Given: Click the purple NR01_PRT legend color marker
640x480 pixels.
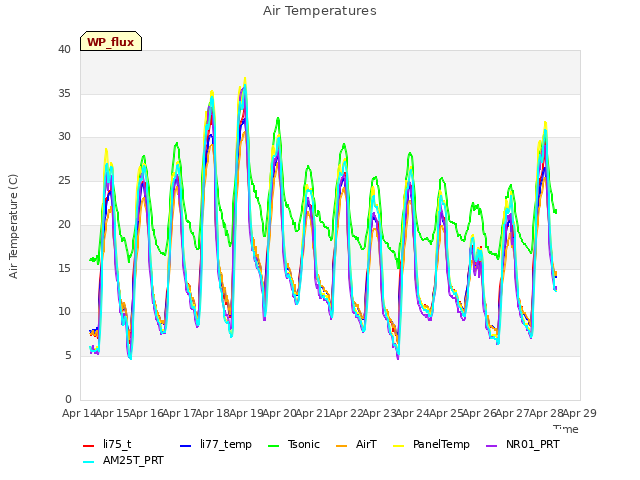Looking at the screenshot, I should (492, 446).
